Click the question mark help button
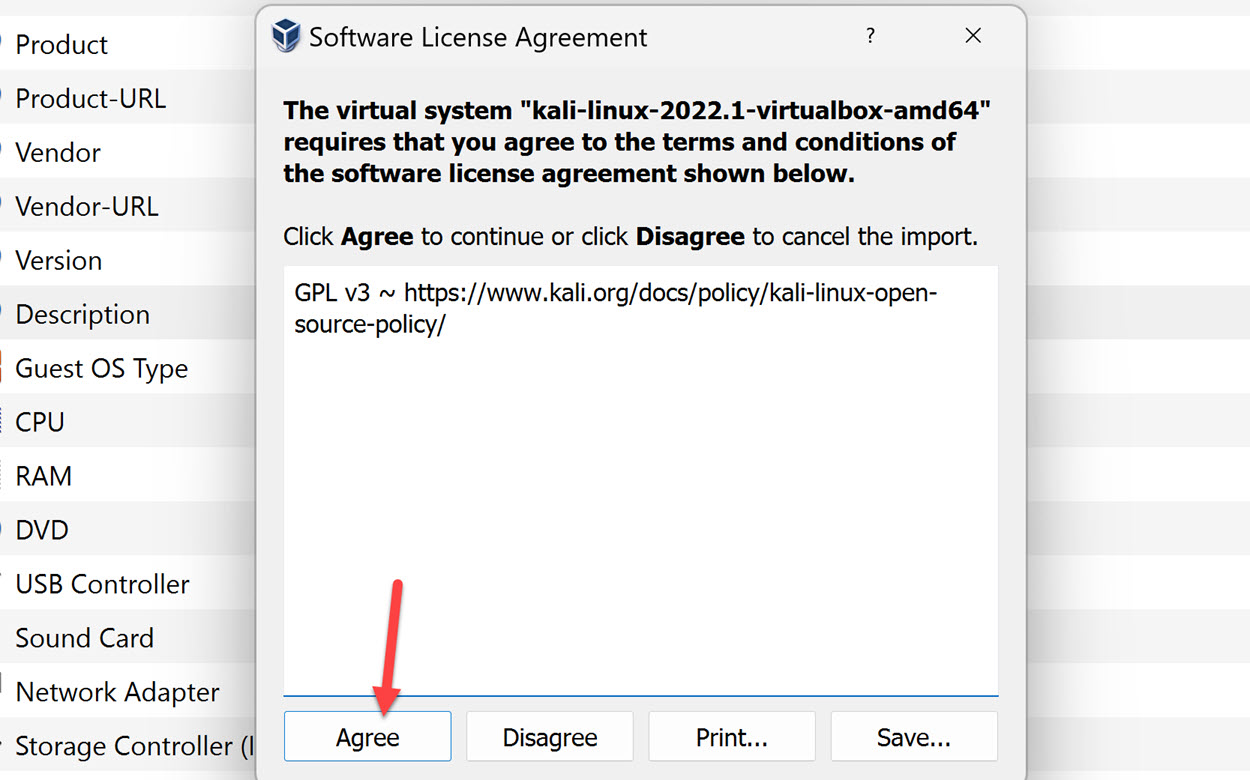 coord(870,36)
